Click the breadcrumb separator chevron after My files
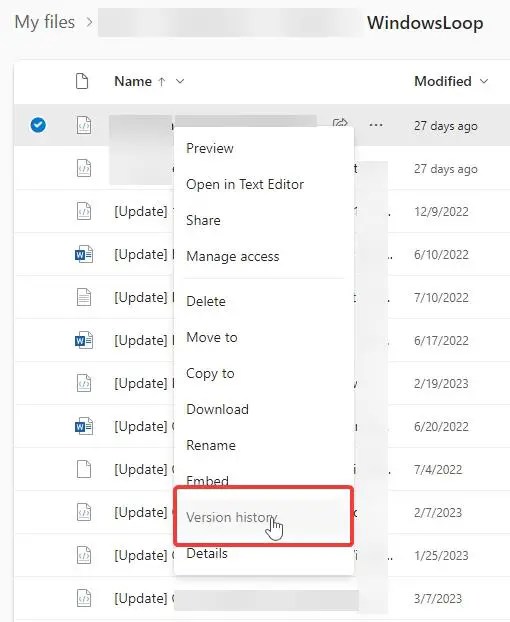The image size is (510, 622). click(x=89, y=22)
